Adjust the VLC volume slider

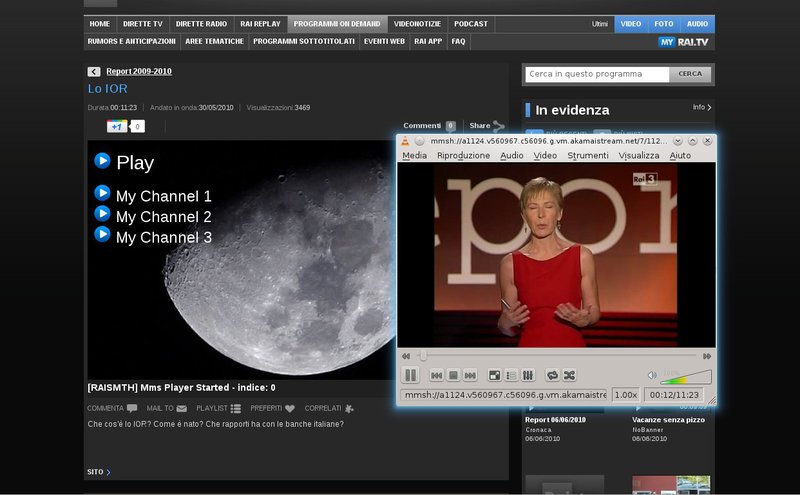[x=687, y=377]
